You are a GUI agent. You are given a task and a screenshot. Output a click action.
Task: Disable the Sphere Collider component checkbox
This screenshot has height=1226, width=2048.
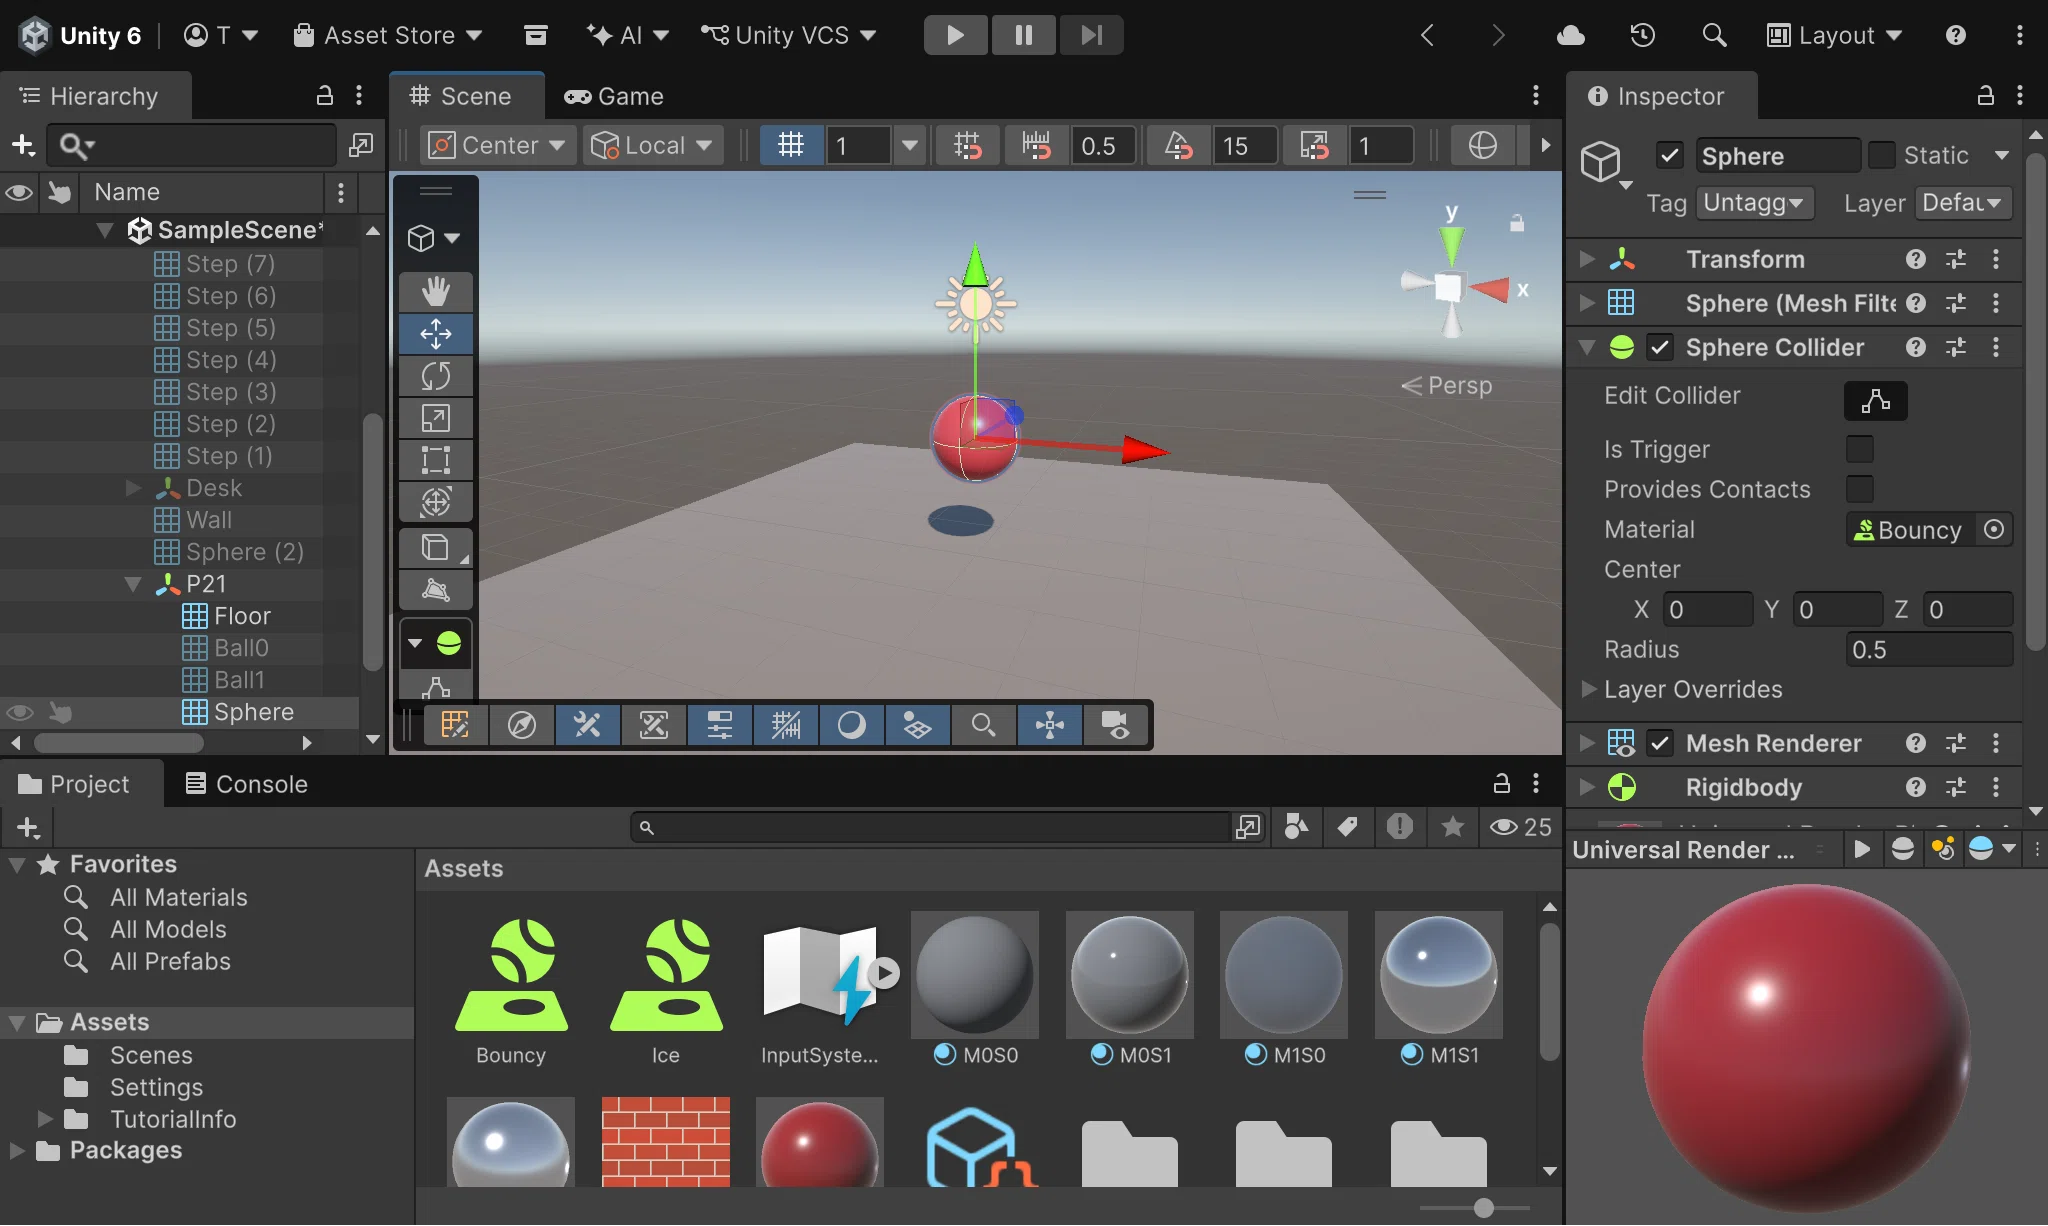pos(1660,347)
